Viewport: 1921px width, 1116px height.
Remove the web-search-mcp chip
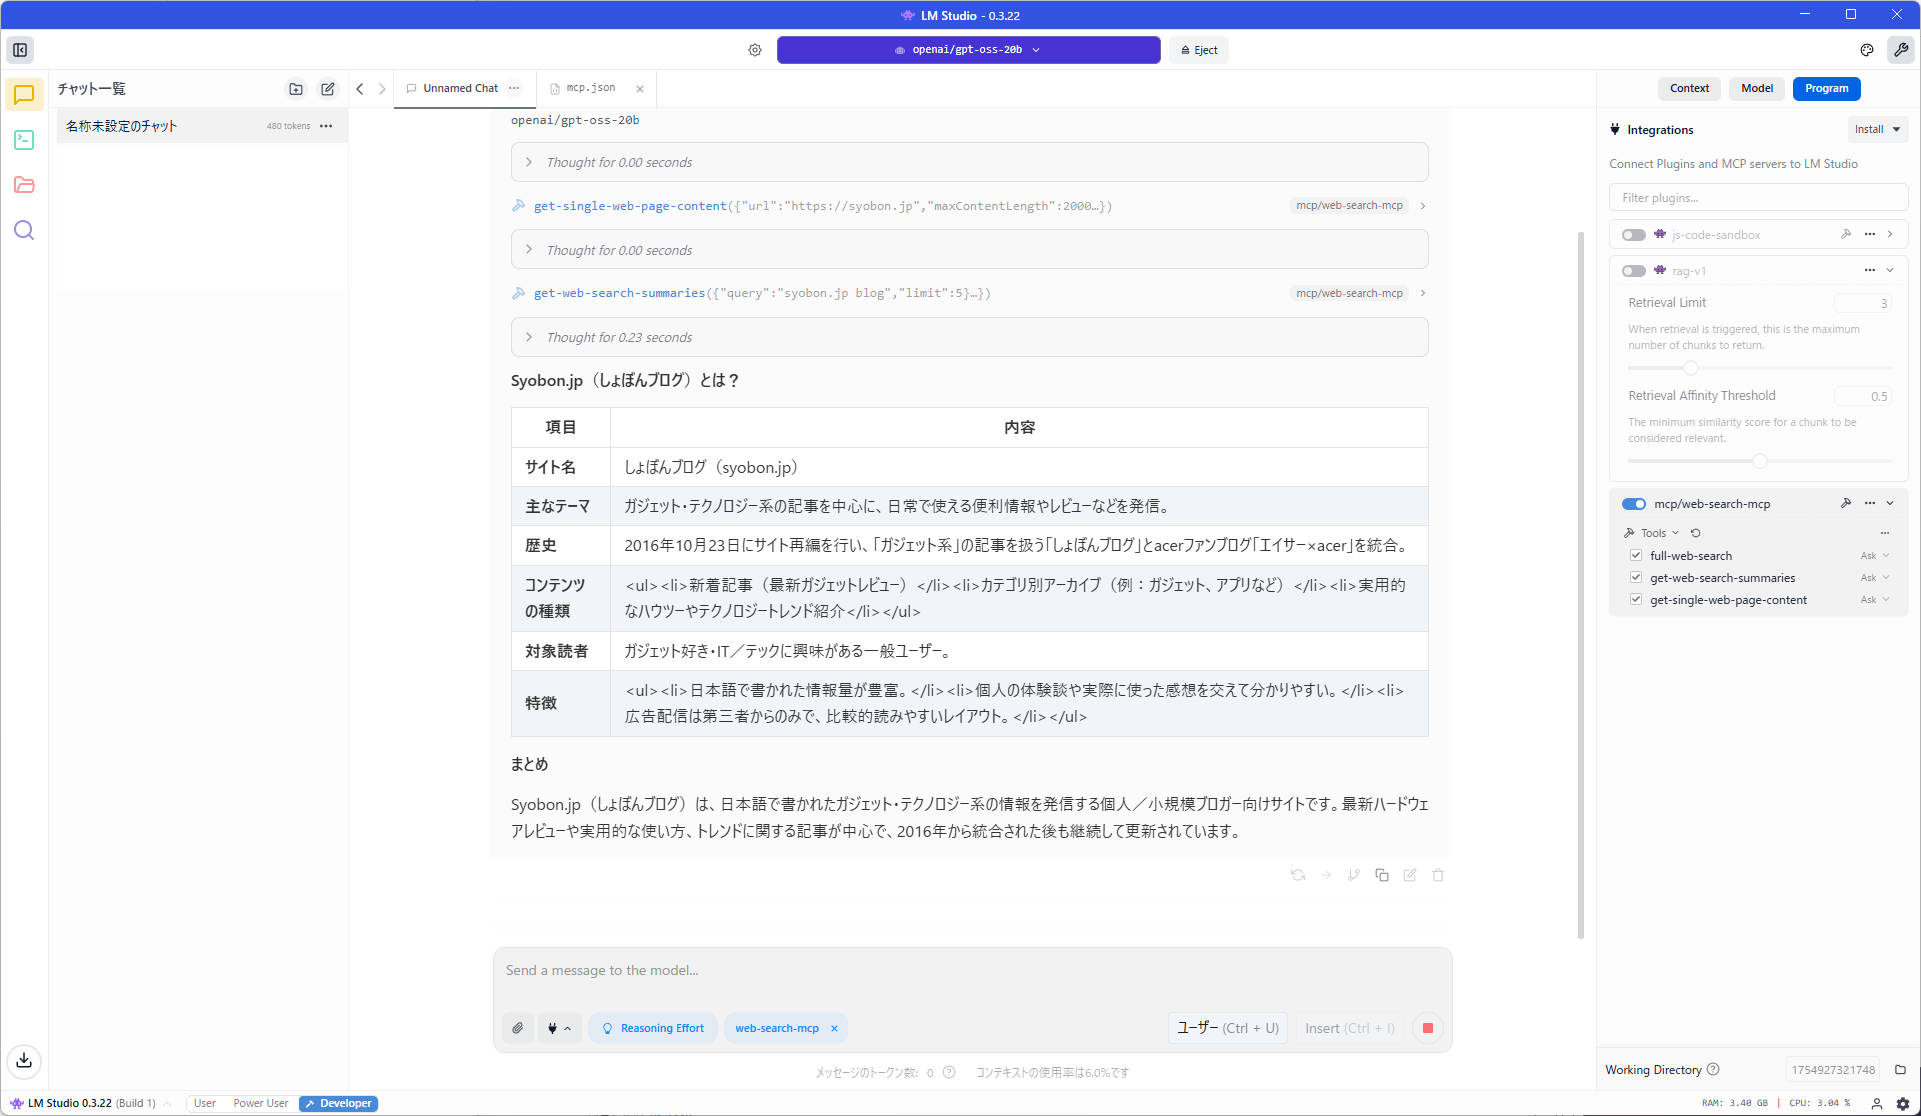(x=834, y=1028)
